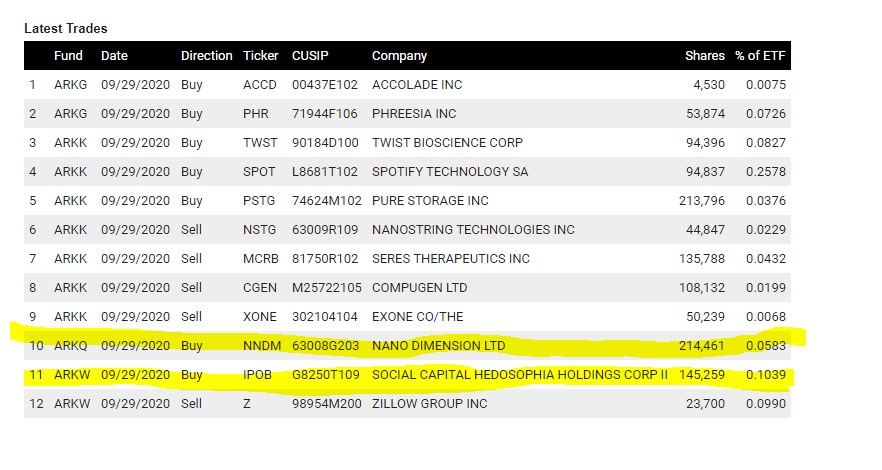Click ZILLOW GROUP INC company name
Image resolution: width=882 pixels, height=470 pixels.
click(x=430, y=404)
